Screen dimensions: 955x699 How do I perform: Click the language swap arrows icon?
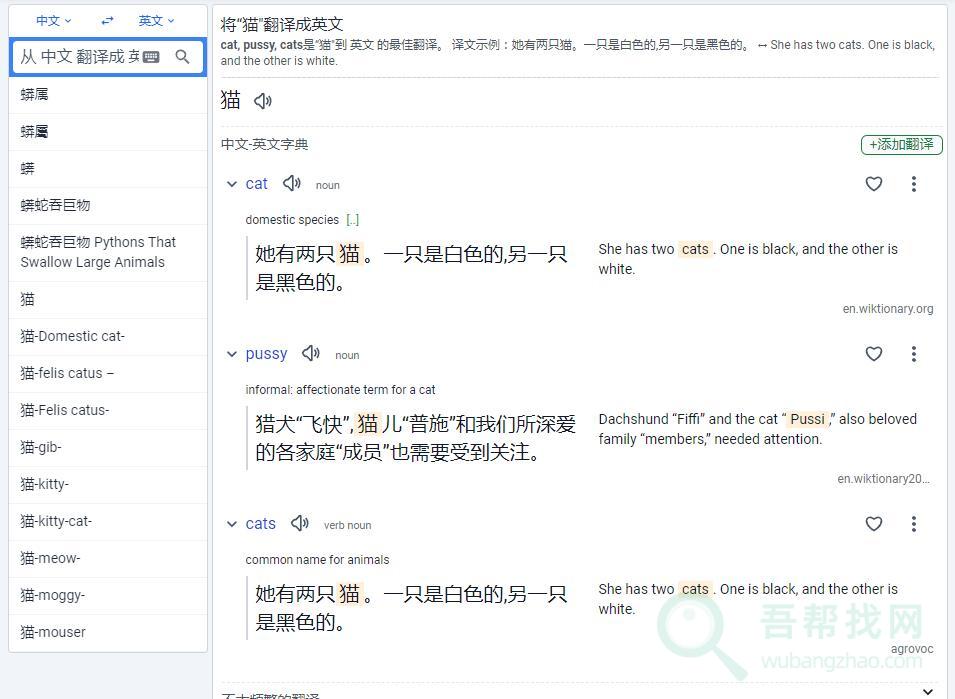tap(107, 20)
